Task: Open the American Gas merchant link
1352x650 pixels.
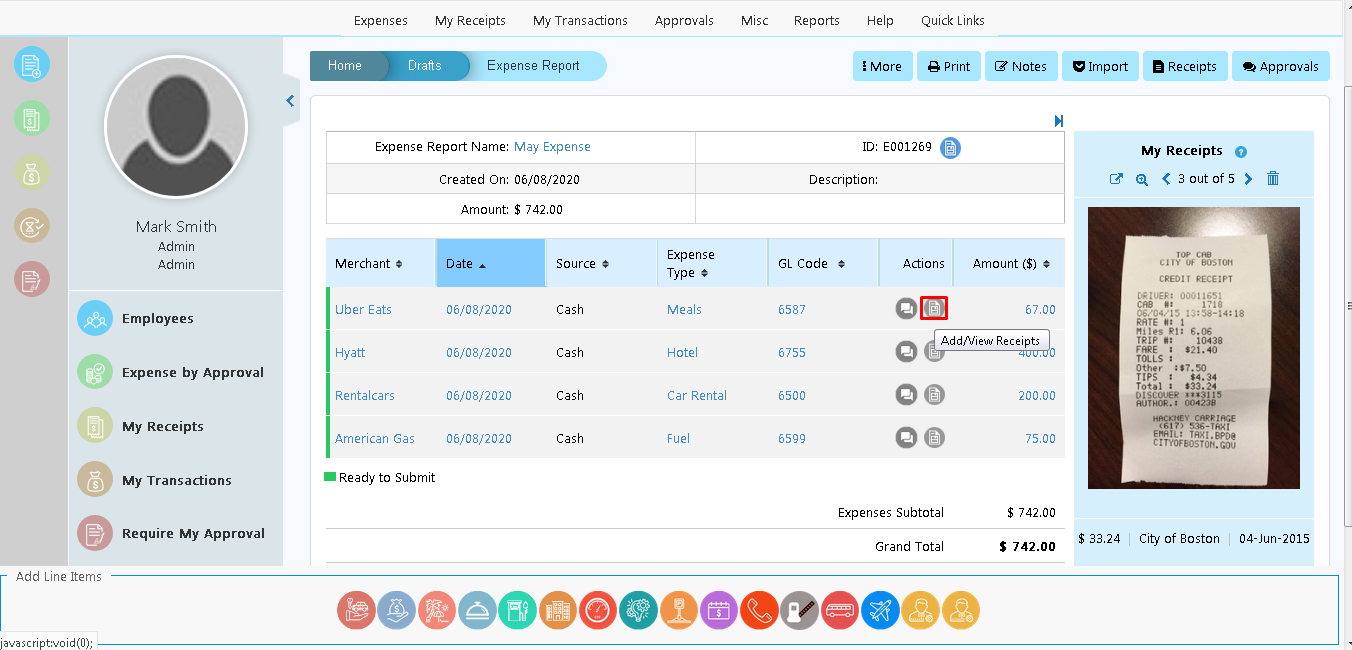Action: pos(375,439)
